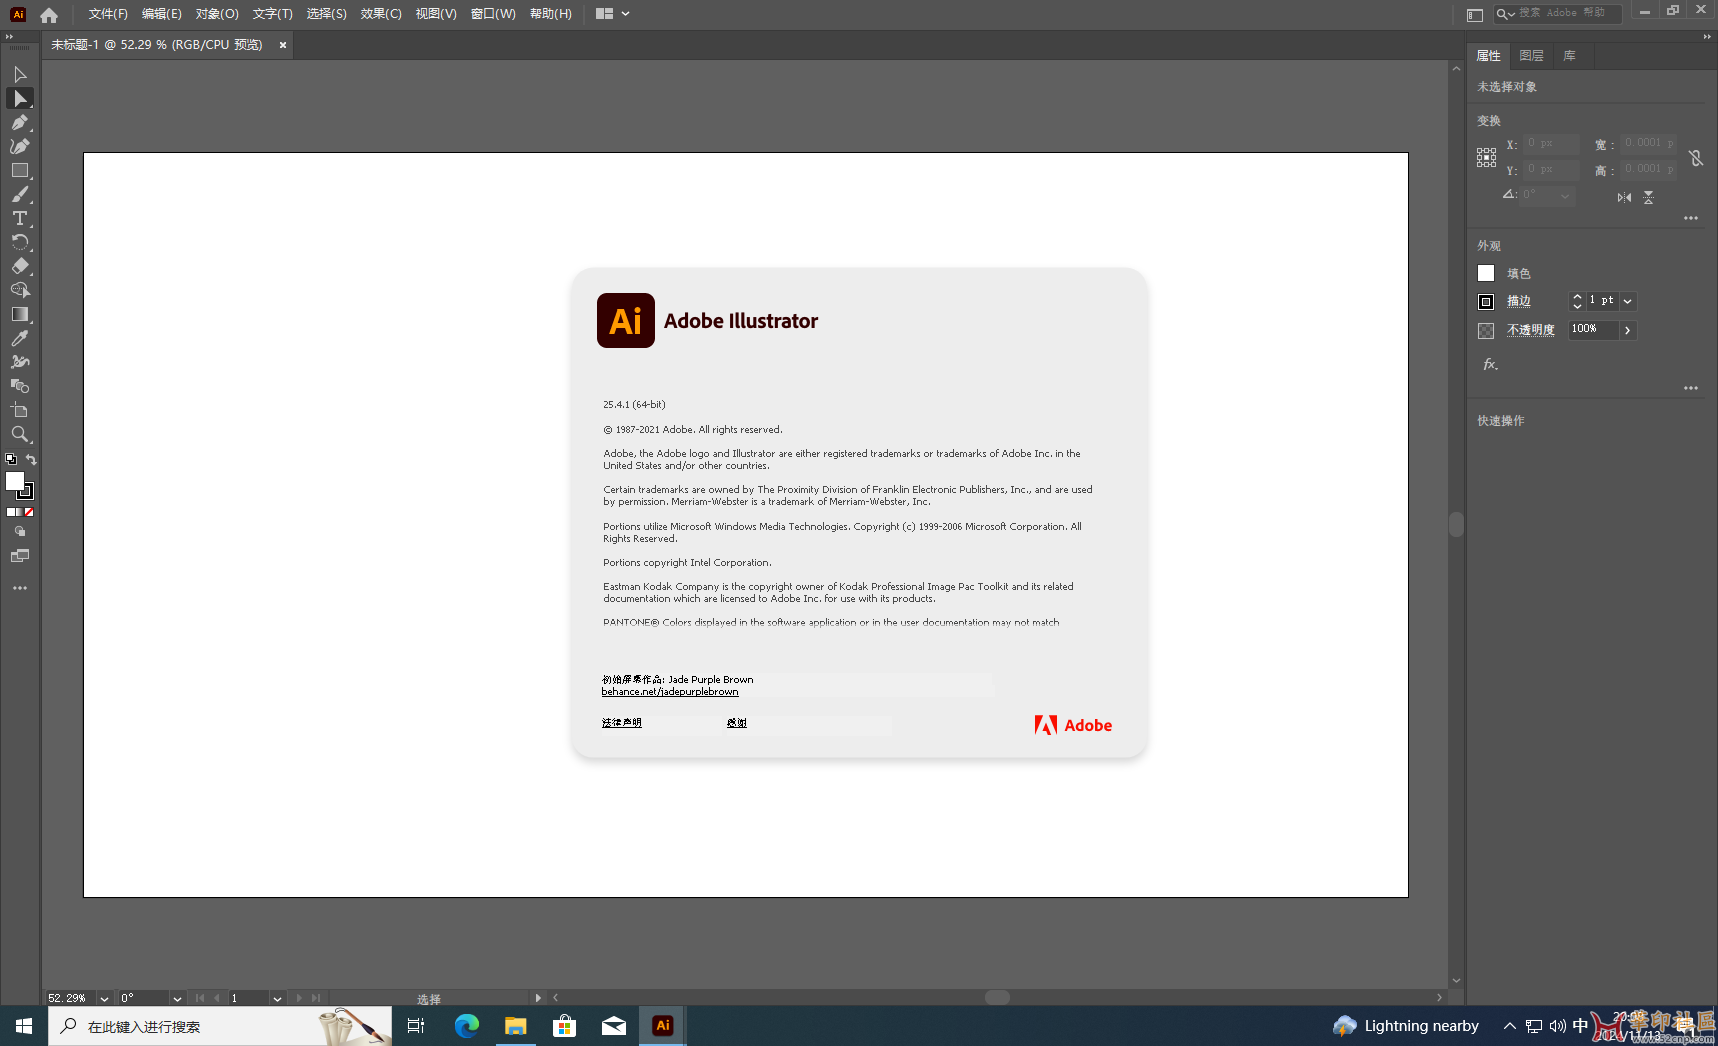Open File Explorer from taskbar

pyautogui.click(x=516, y=1026)
